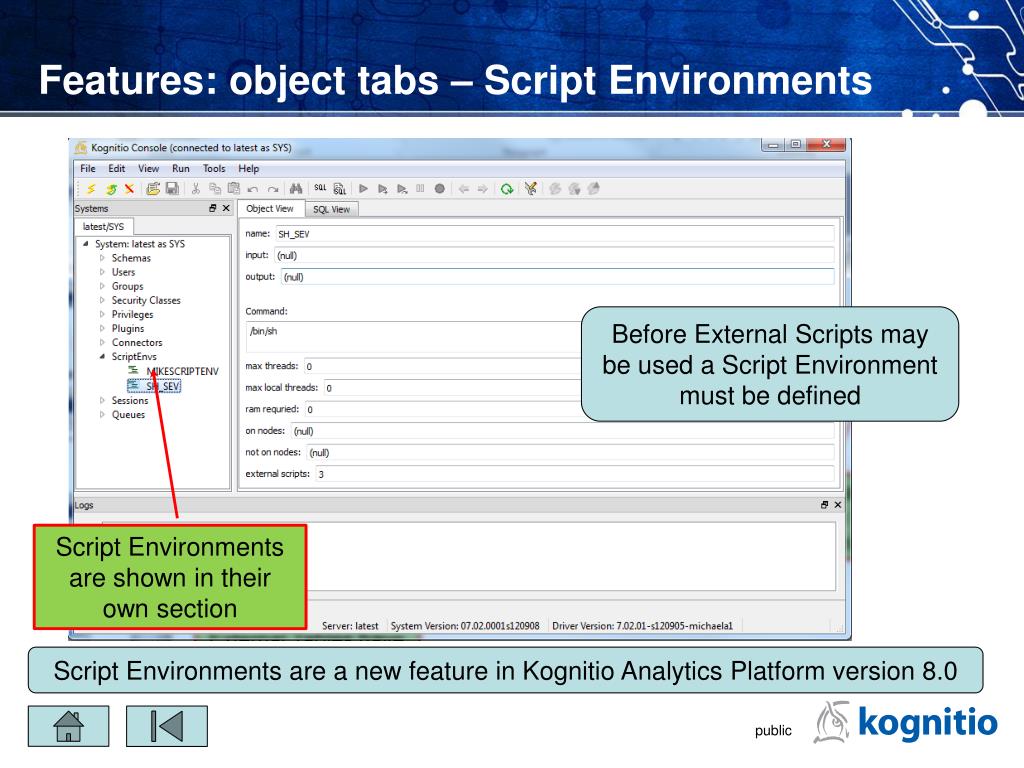Click the red disconnect icon
Screen dimensions: 1024x768
pos(130,189)
